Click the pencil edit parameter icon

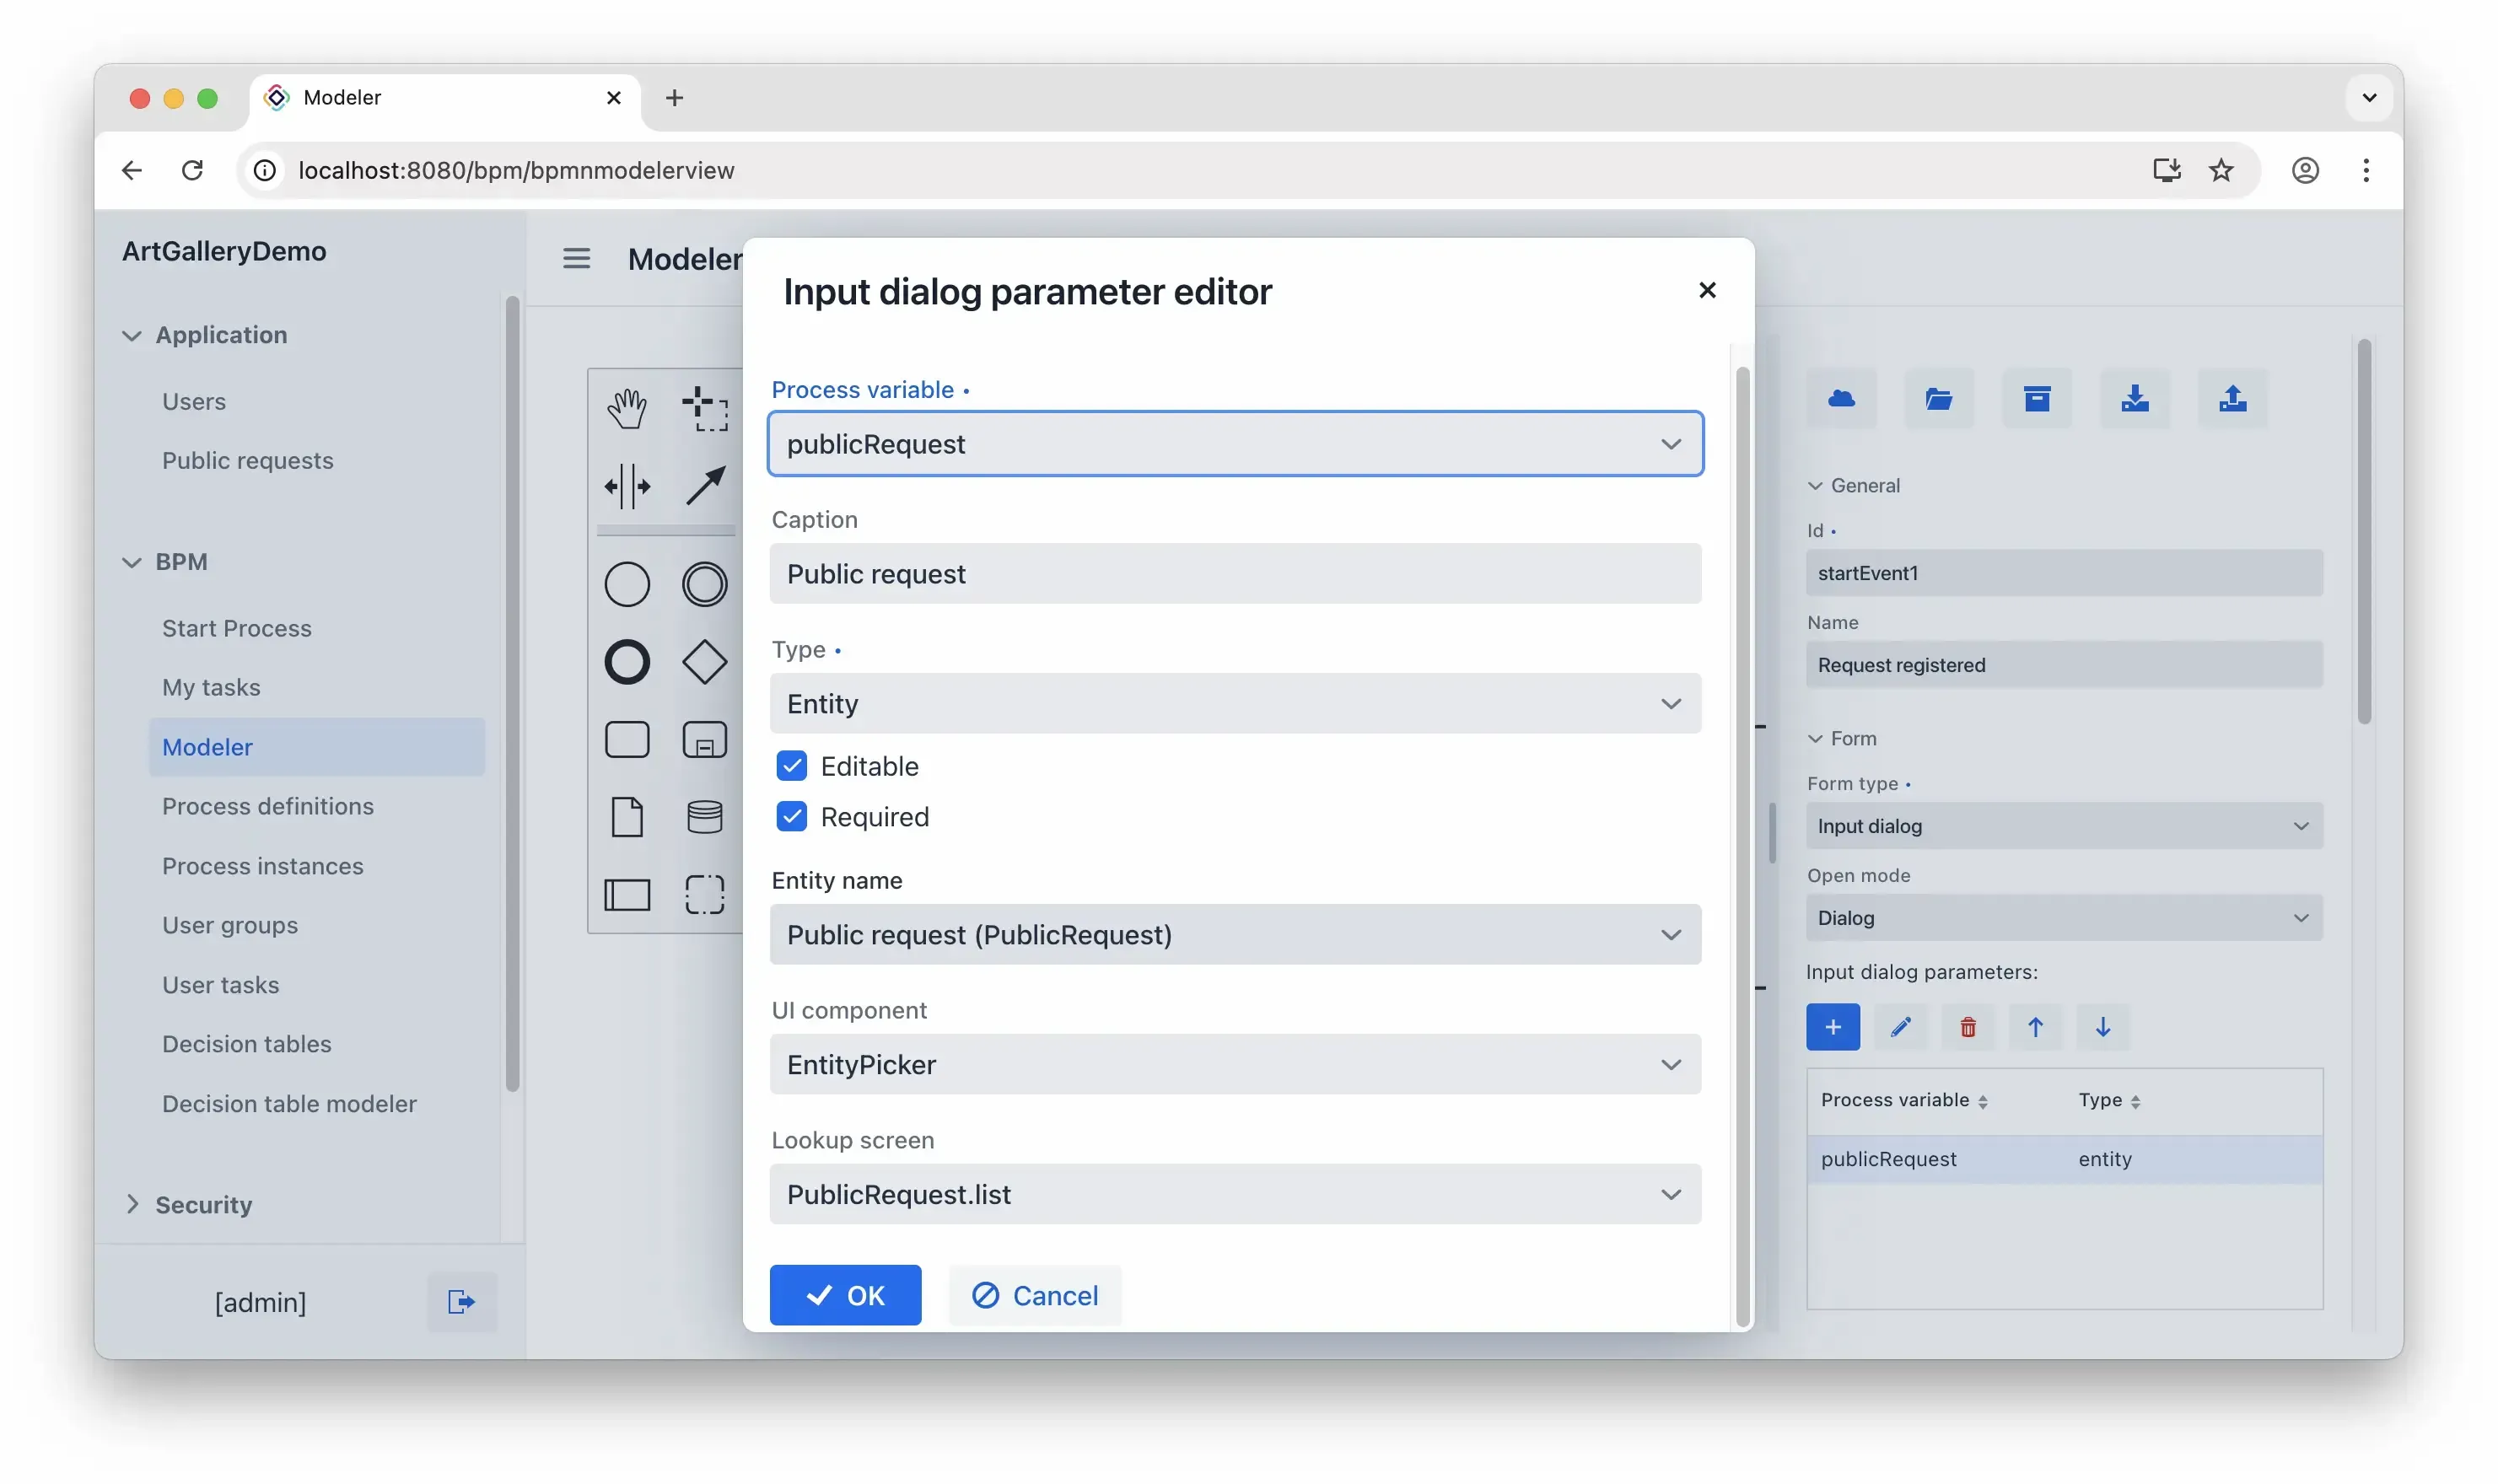point(1900,1027)
